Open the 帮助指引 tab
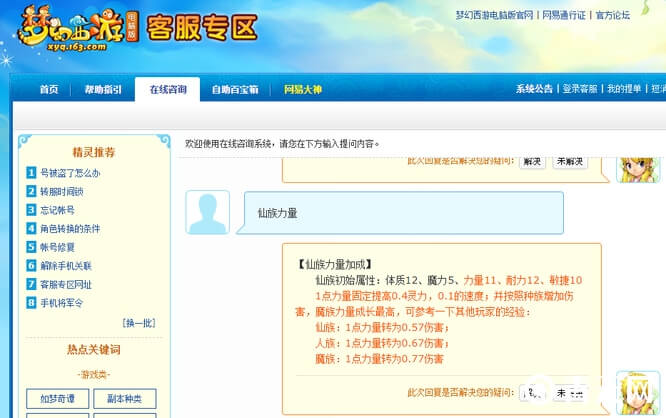 tap(103, 90)
